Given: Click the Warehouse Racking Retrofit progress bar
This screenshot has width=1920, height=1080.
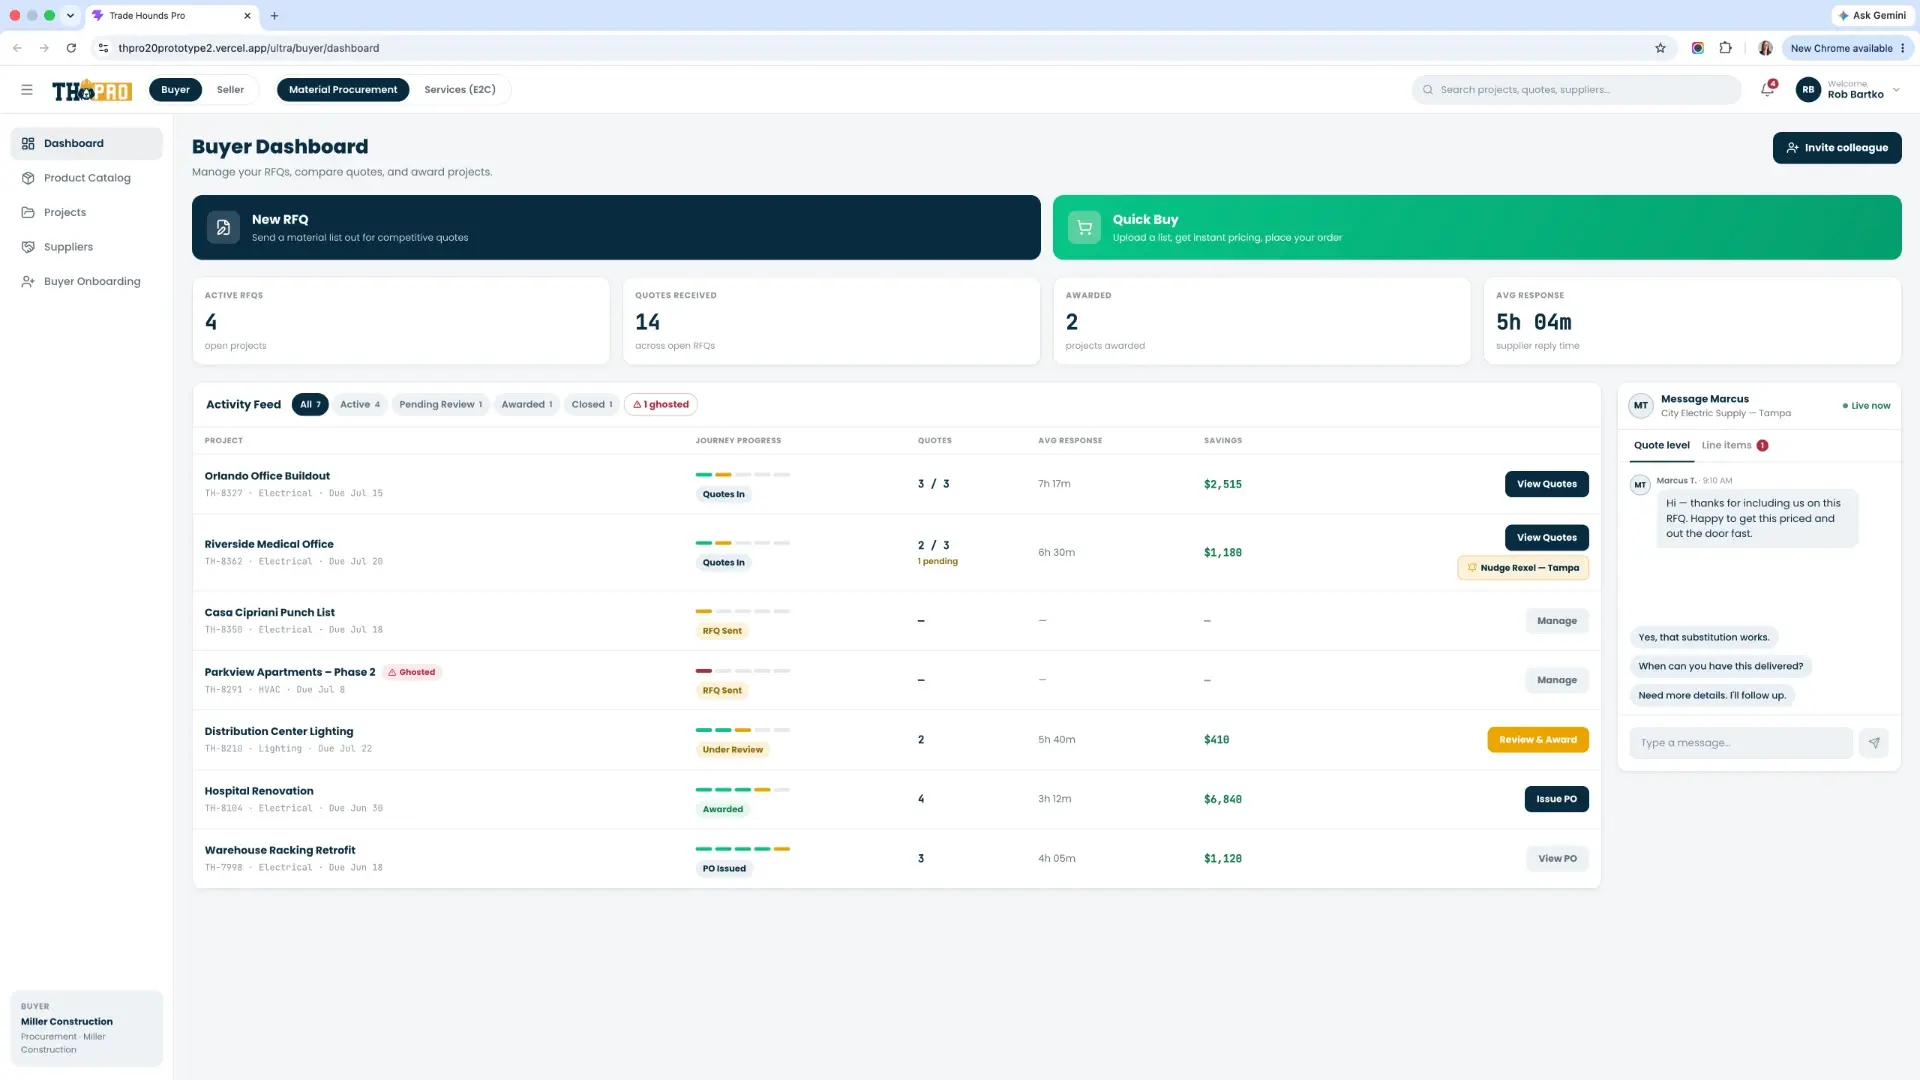Looking at the screenshot, I should [743, 849].
